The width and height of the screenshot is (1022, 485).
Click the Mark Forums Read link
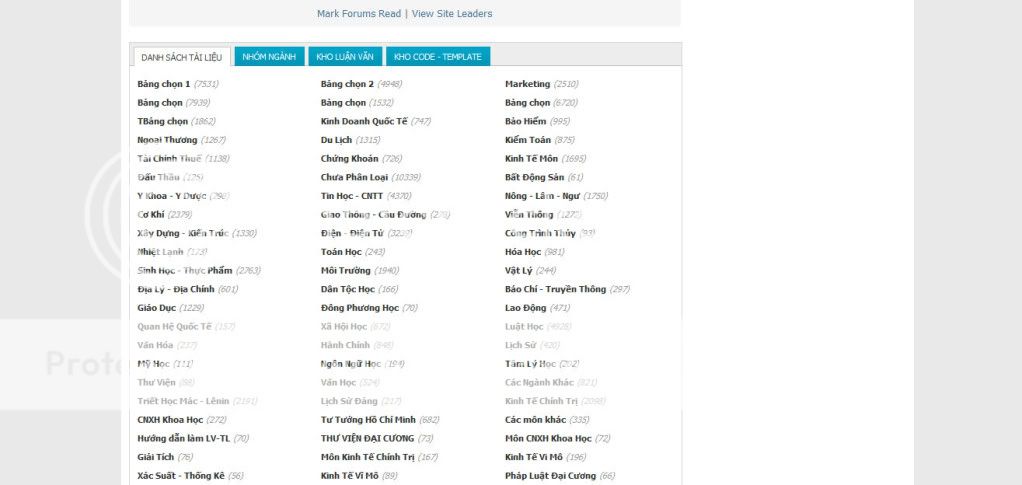pyautogui.click(x=358, y=14)
